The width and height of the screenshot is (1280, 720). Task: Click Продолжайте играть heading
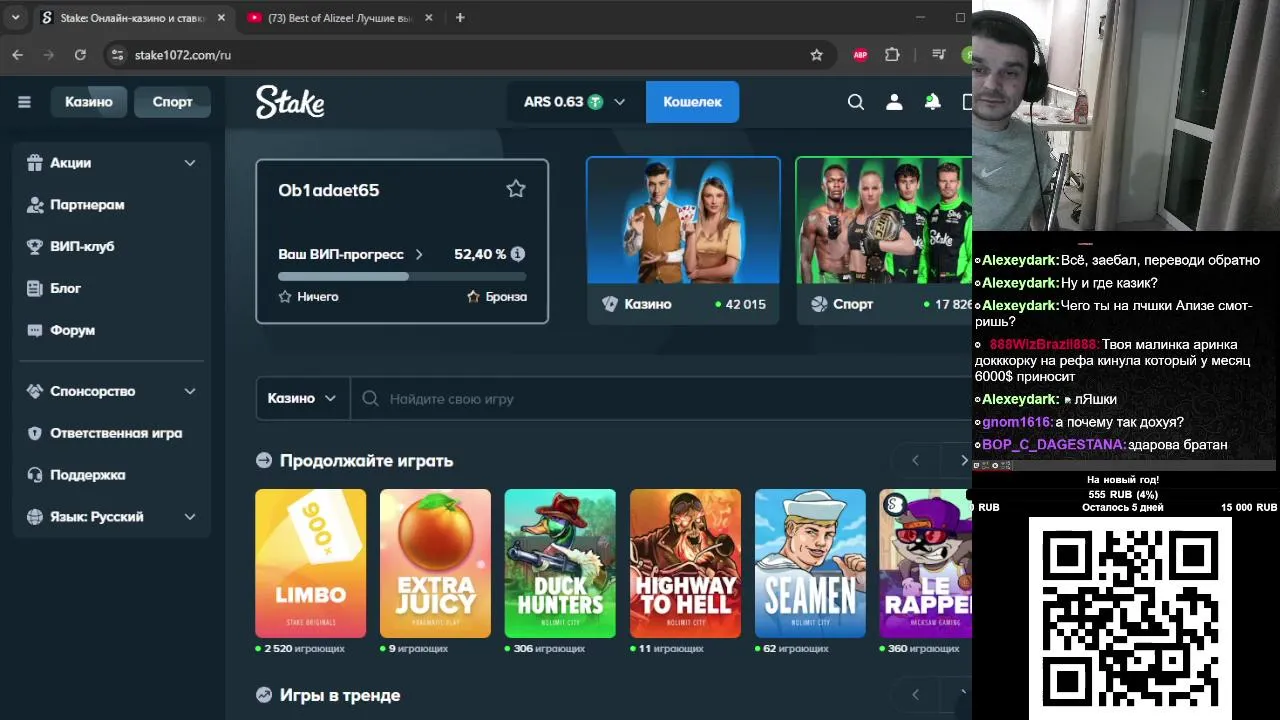(366, 461)
